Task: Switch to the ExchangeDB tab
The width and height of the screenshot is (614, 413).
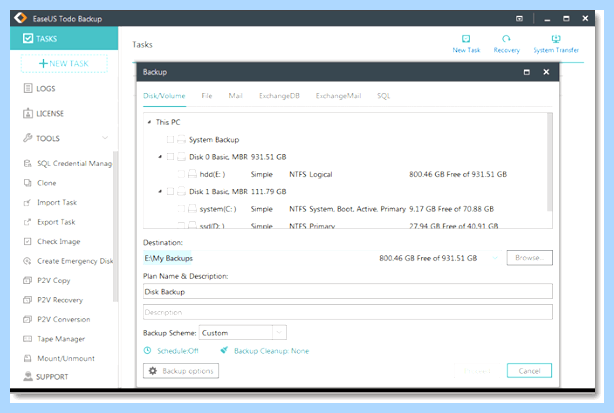Action: point(279,96)
